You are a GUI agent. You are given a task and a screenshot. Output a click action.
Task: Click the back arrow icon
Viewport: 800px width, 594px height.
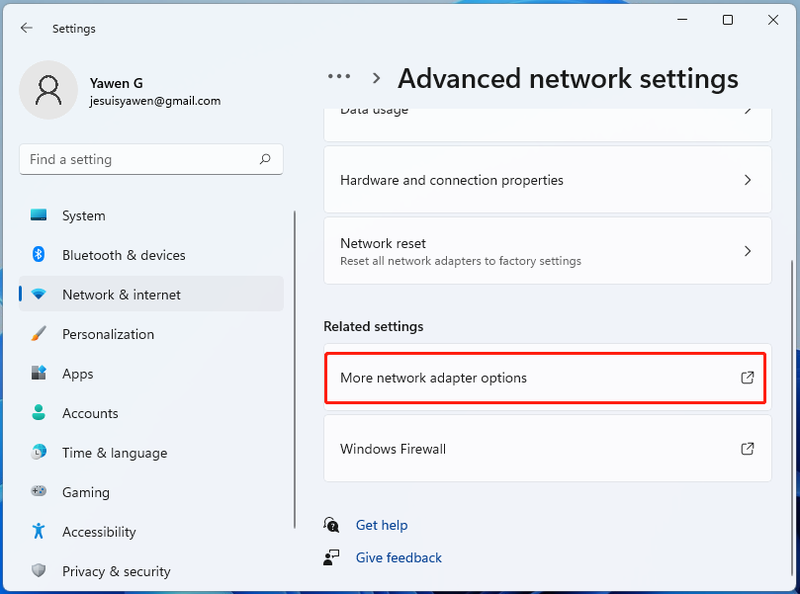(x=26, y=28)
